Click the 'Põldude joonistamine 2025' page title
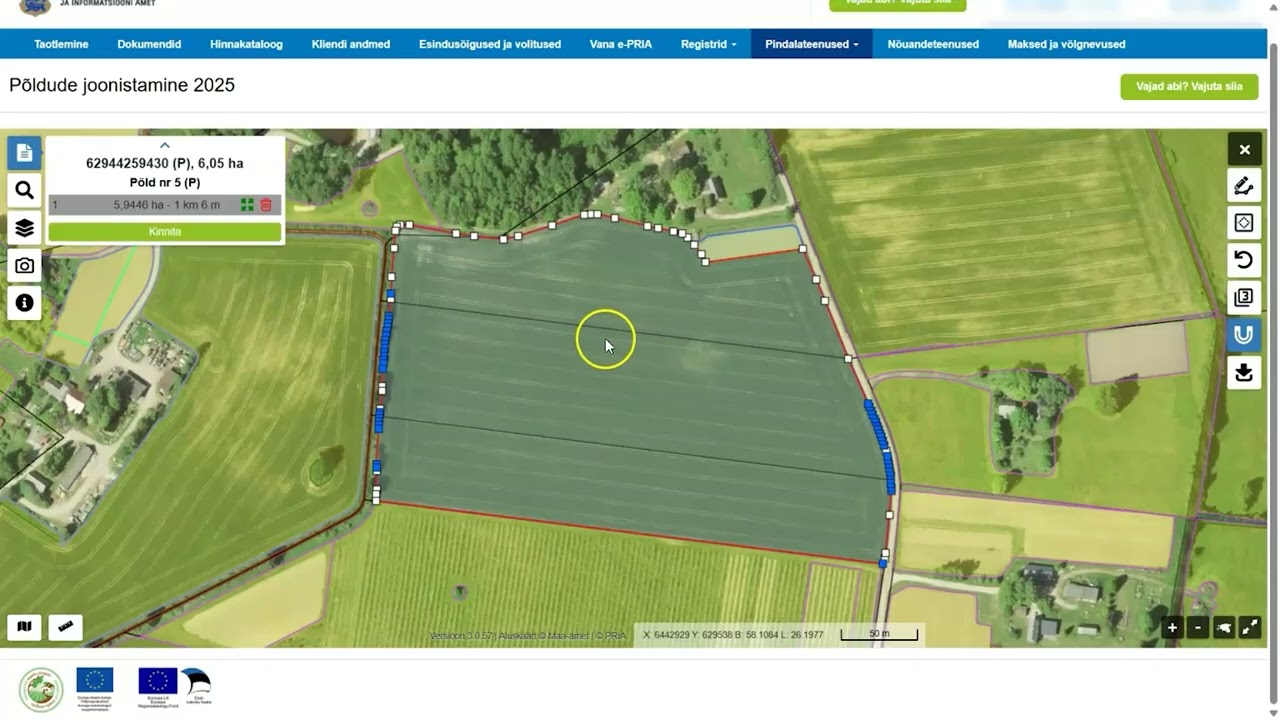 coord(122,85)
